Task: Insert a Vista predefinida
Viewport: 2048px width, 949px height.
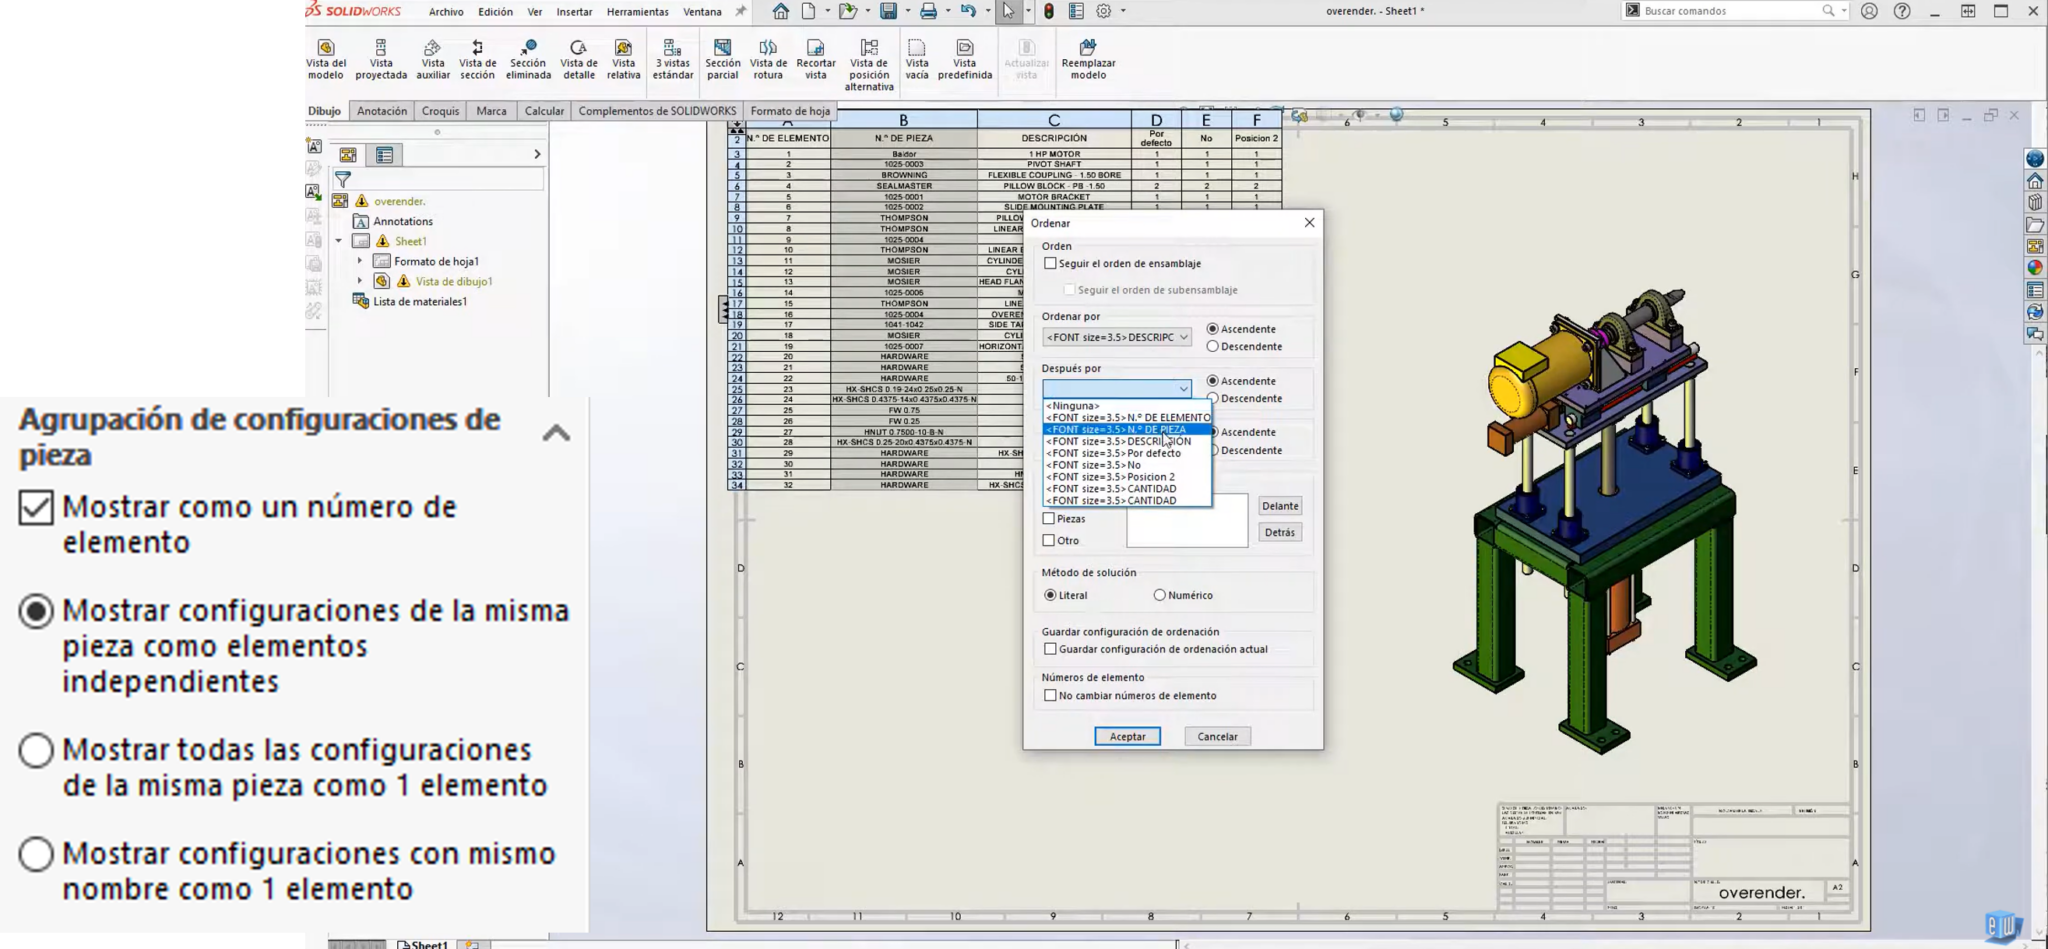Action: [963, 58]
